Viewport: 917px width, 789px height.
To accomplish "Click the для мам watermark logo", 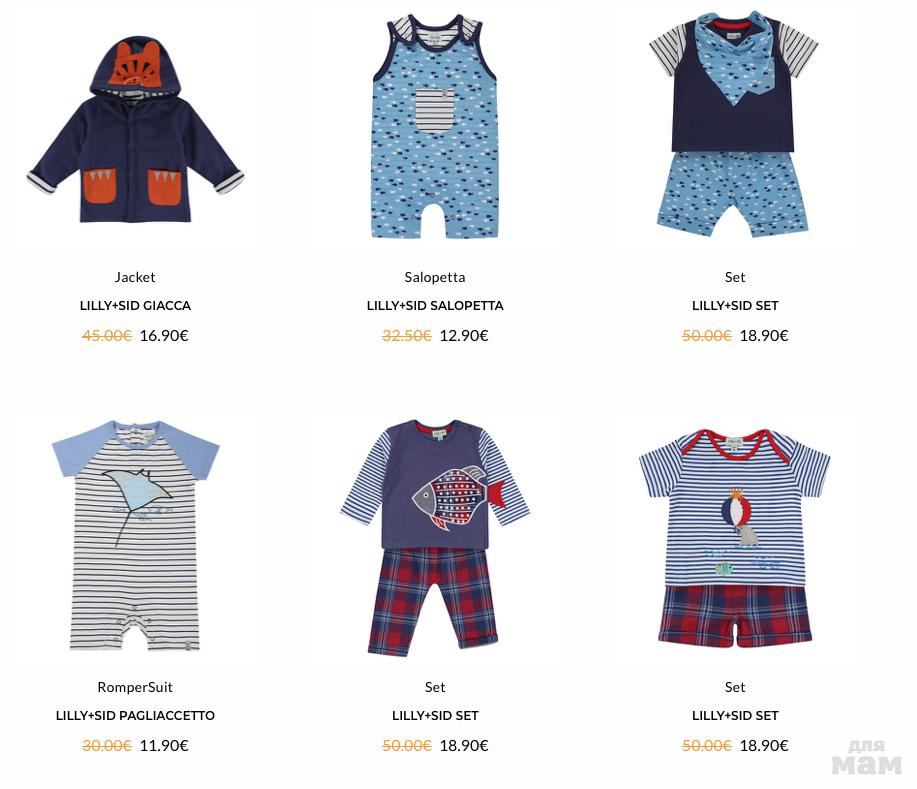I will click(x=866, y=757).
